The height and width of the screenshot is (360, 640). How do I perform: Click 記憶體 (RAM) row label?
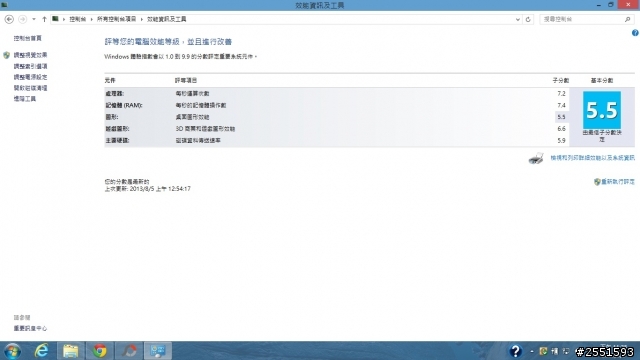(x=124, y=105)
